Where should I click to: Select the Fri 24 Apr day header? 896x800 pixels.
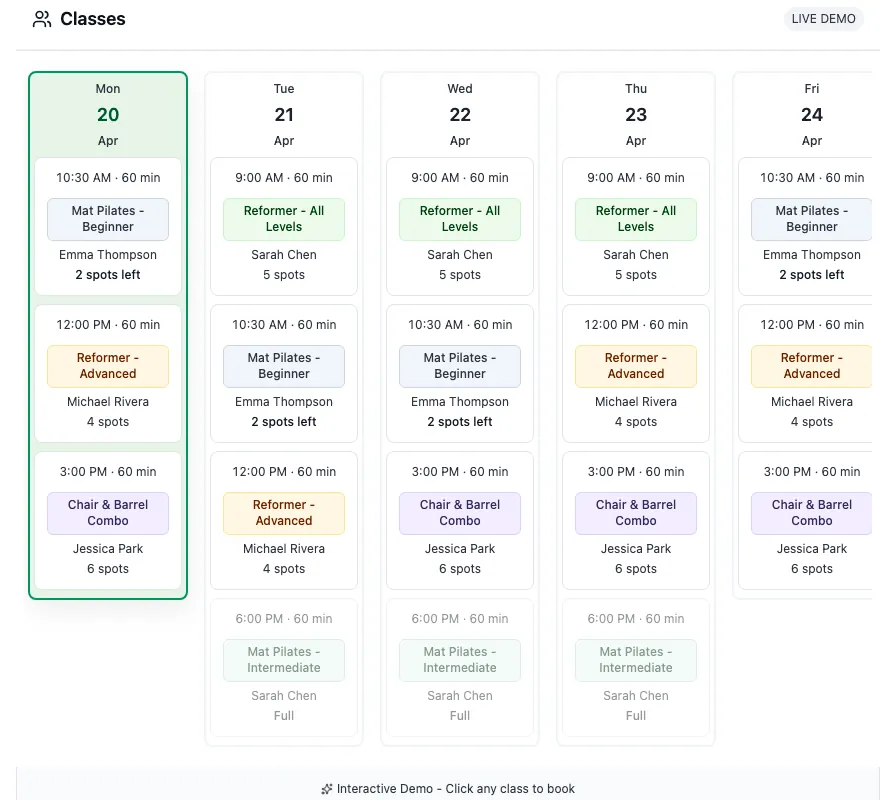811,114
